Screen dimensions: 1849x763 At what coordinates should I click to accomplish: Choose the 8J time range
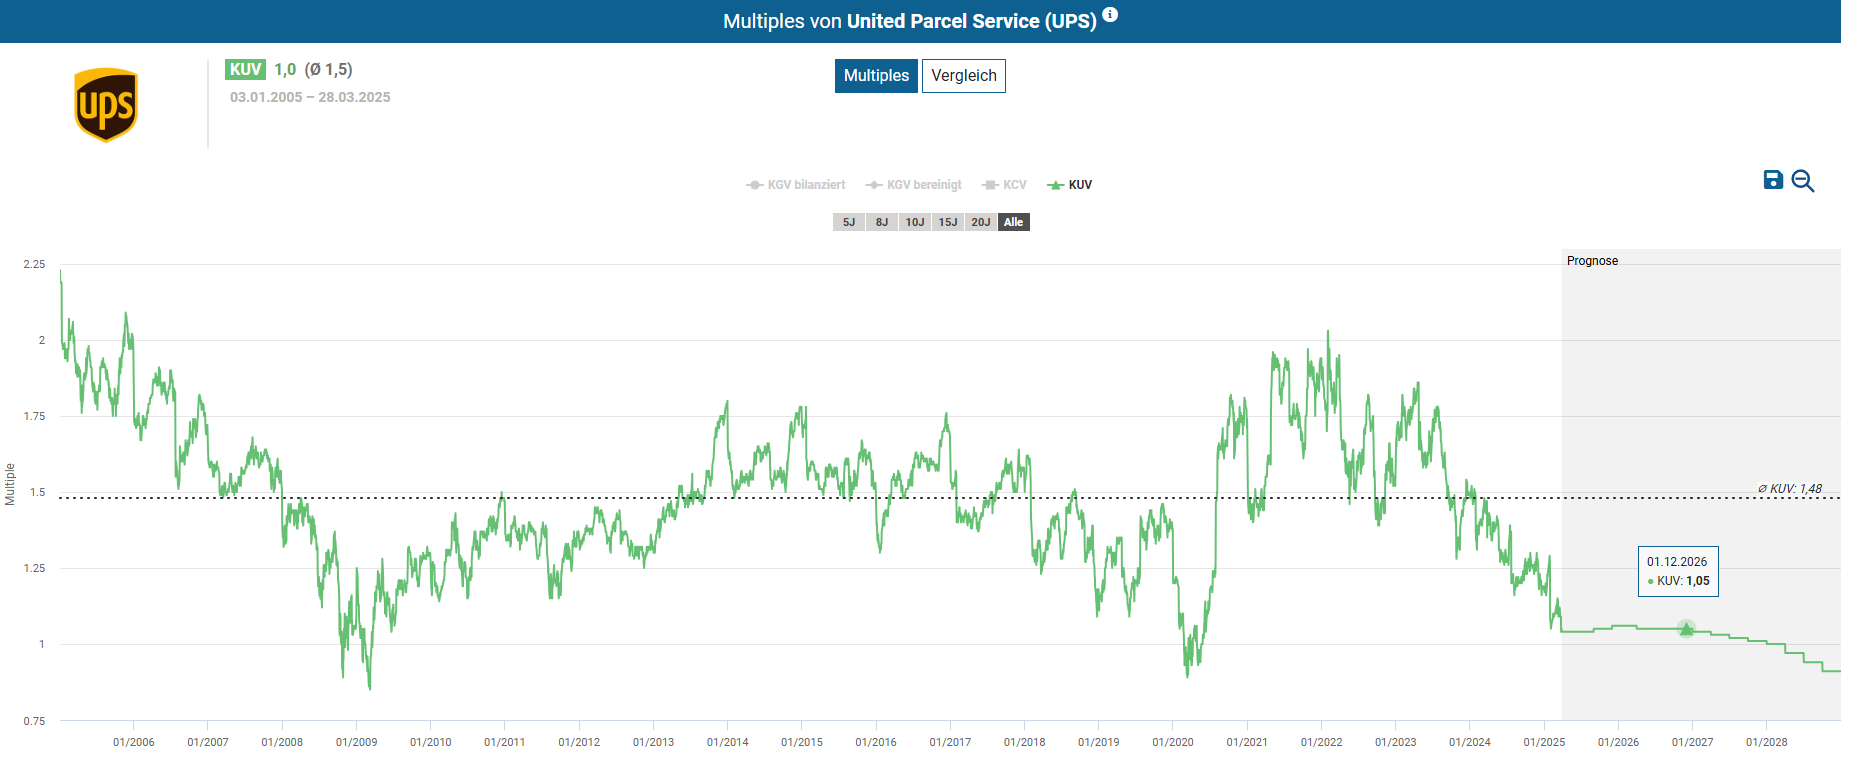tap(881, 222)
